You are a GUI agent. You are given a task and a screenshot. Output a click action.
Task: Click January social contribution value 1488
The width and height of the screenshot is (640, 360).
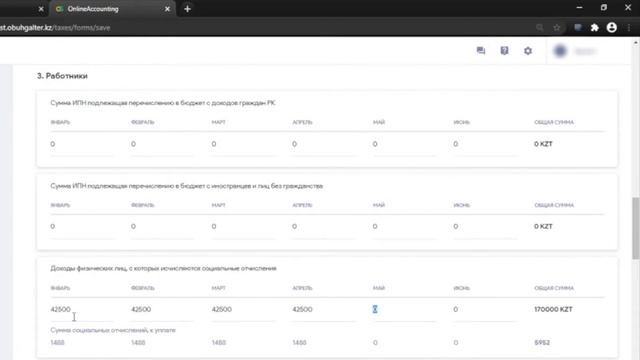pos(58,342)
